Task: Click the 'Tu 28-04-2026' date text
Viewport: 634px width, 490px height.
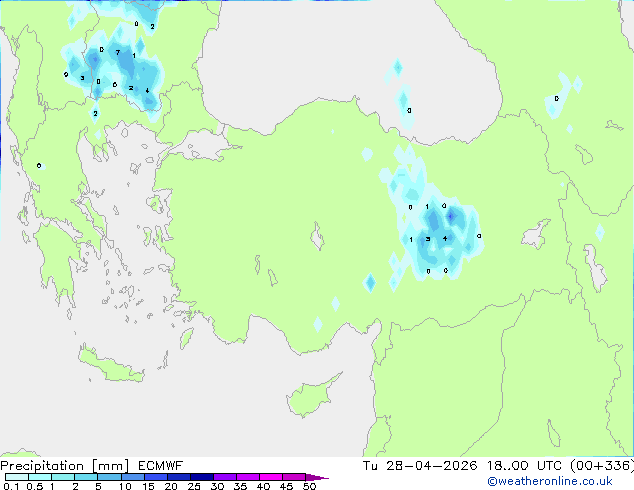Action: [420, 466]
